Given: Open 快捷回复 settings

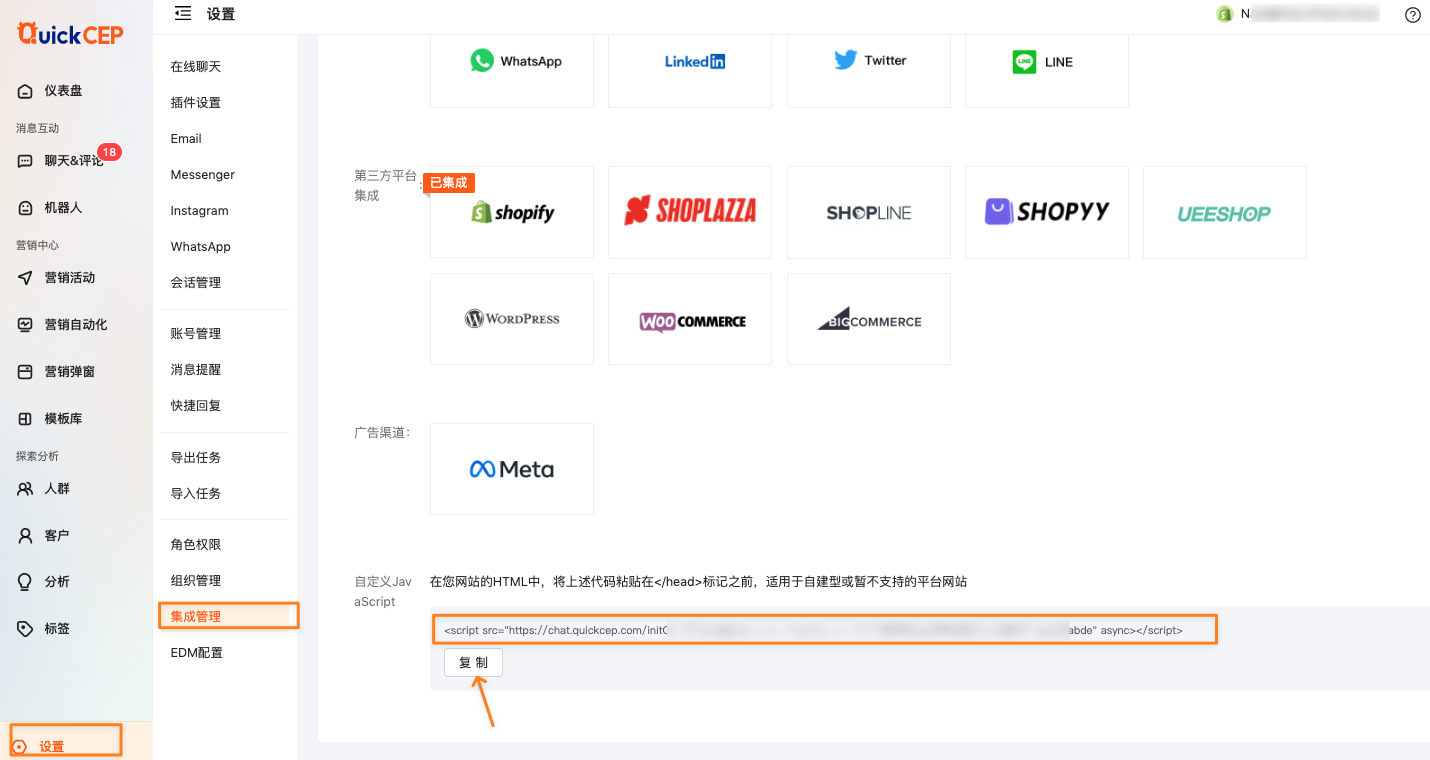Looking at the screenshot, I should [x=196, y=406].
